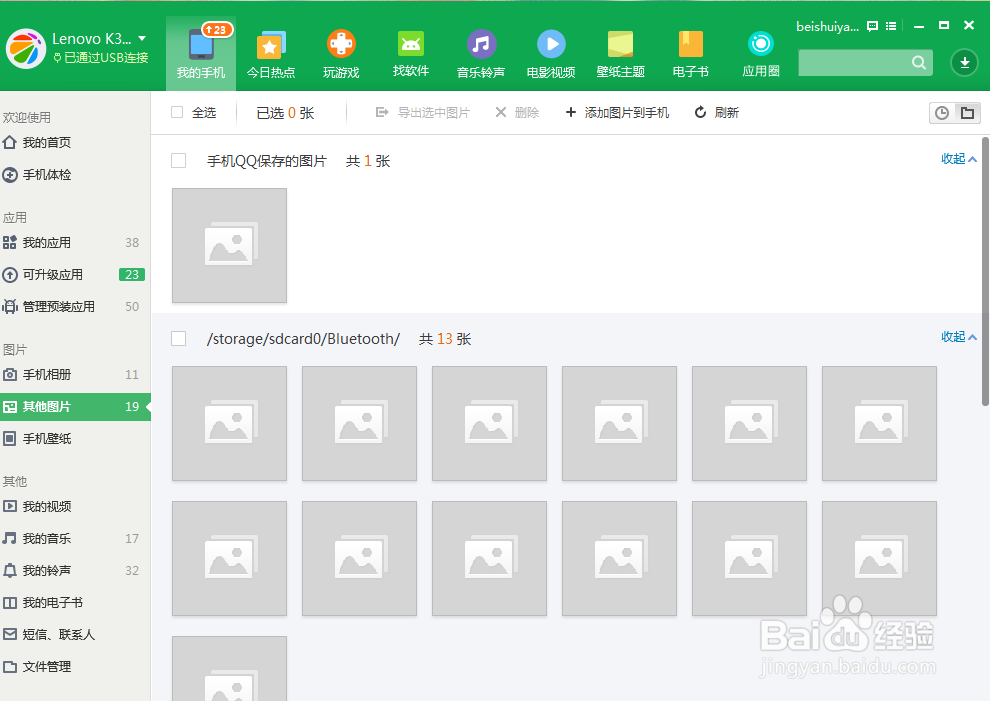Open the 电影视频 tab

click(551, 54)
